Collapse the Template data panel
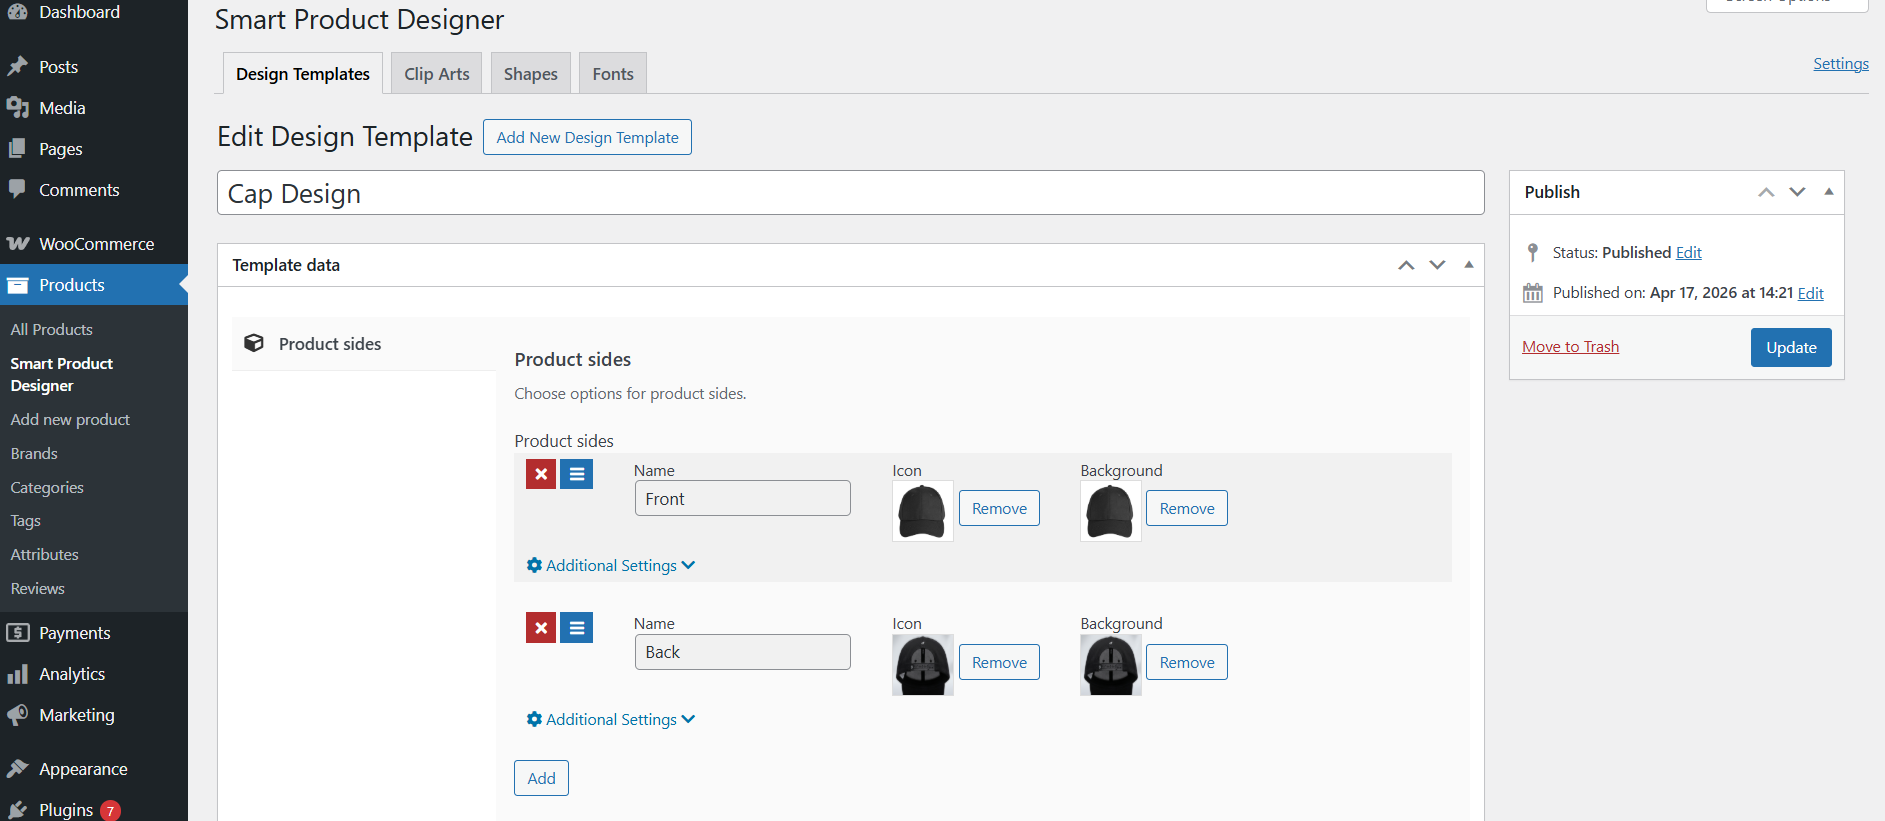This screenshot has width=1885, height=821. (x=1469, y=265)
